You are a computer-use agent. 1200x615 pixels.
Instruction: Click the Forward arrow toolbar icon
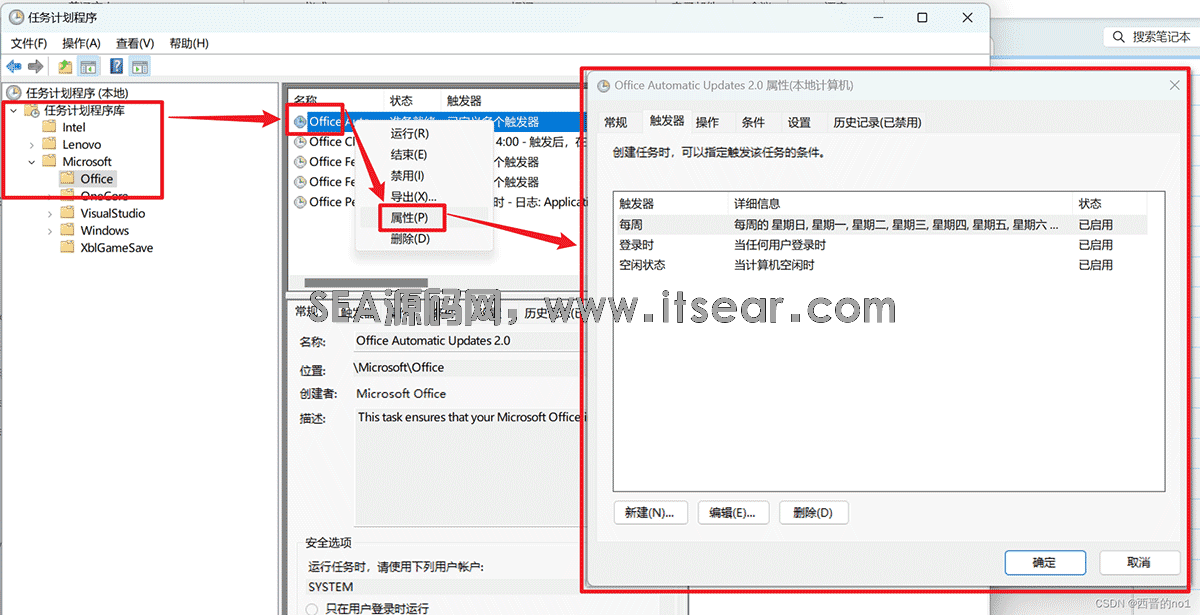(x=36, y=67)
